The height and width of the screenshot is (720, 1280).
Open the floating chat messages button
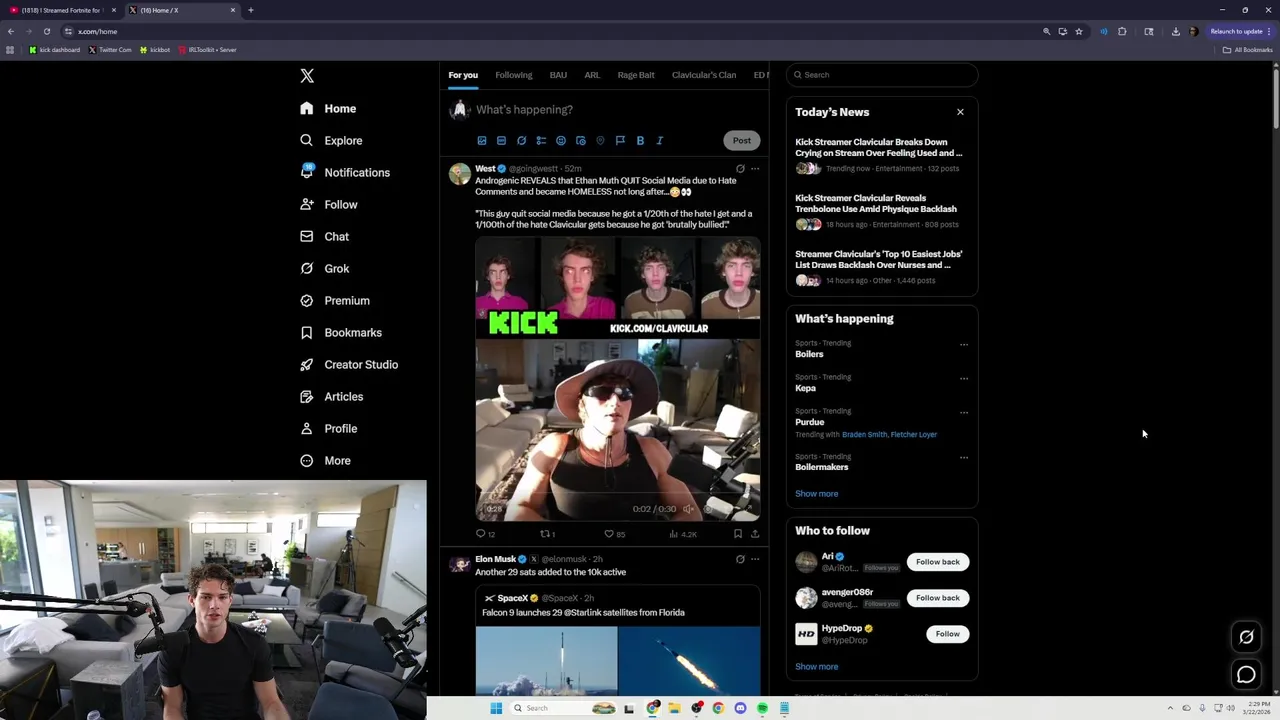pos(1246,675)
